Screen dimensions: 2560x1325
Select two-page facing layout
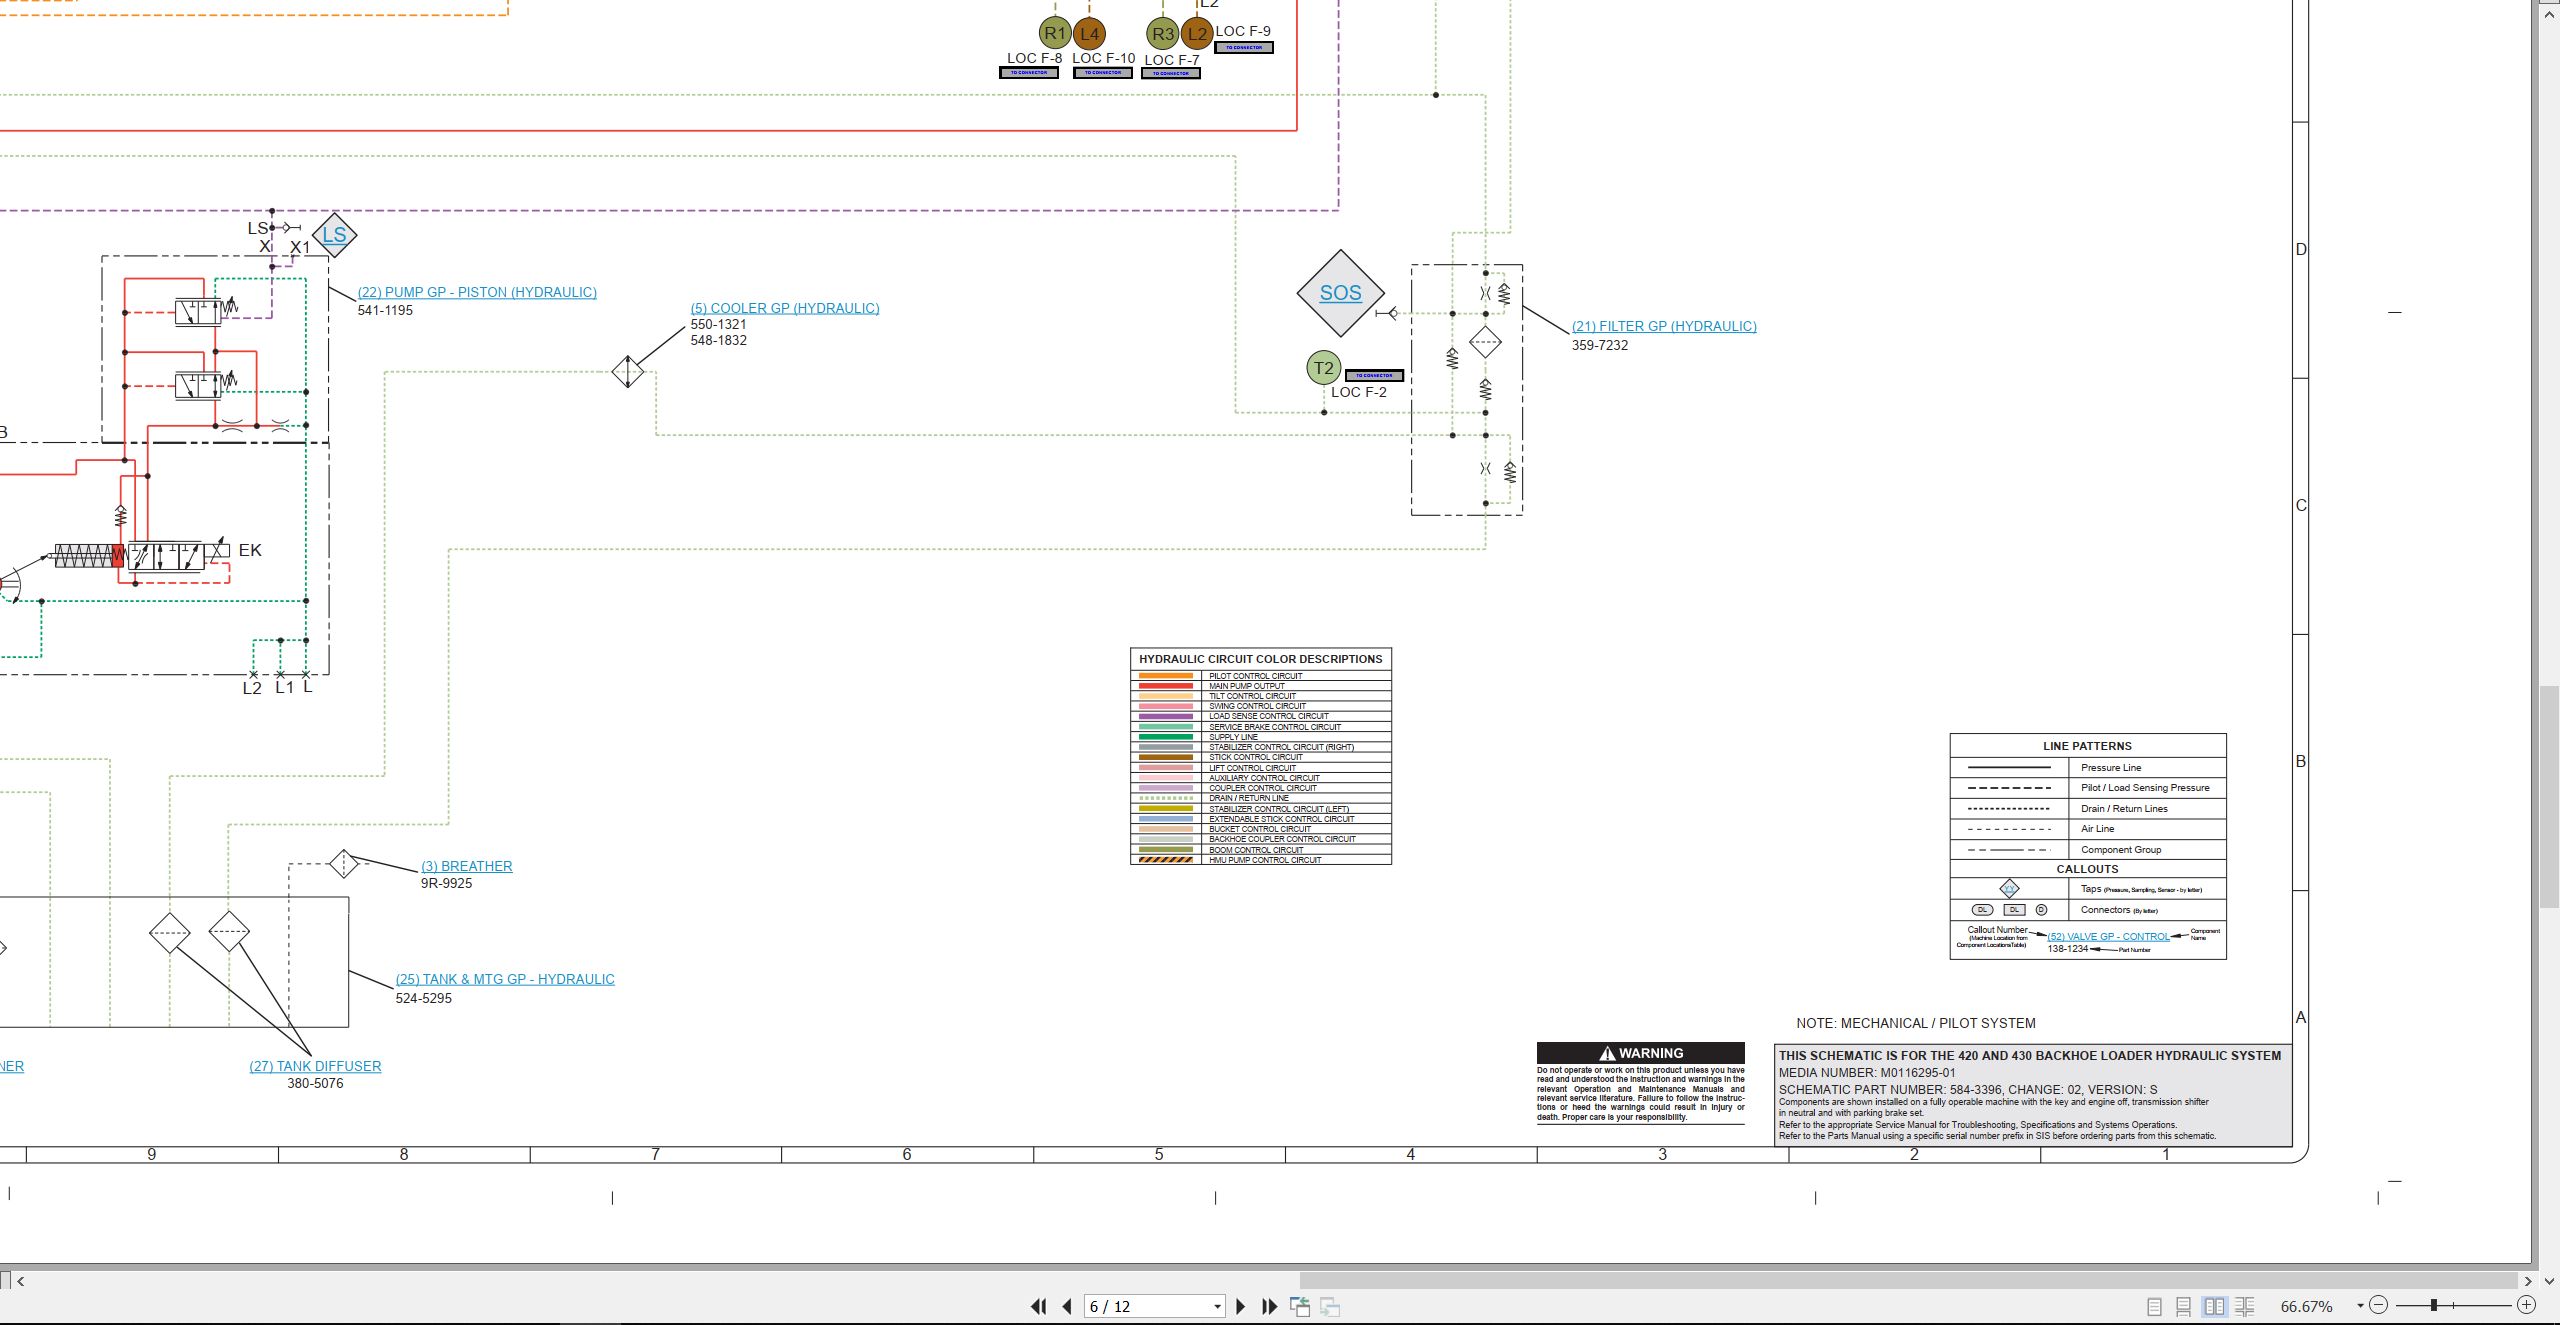[2214, 1306]
